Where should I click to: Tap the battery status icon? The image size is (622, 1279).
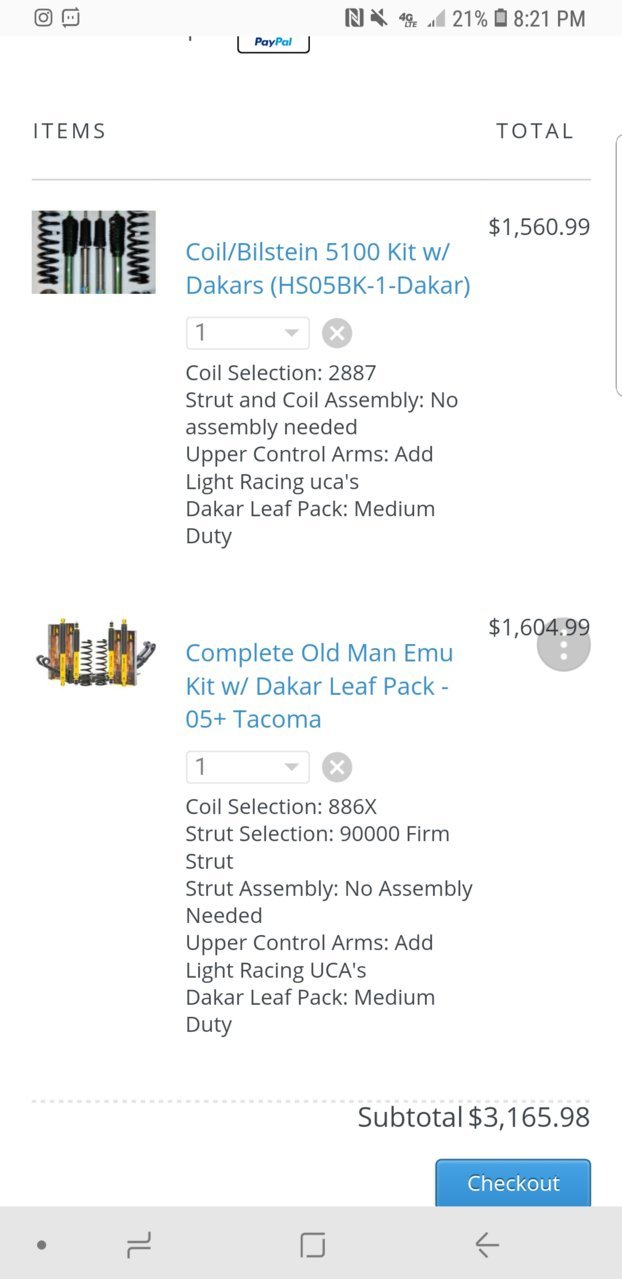[501, 18]
